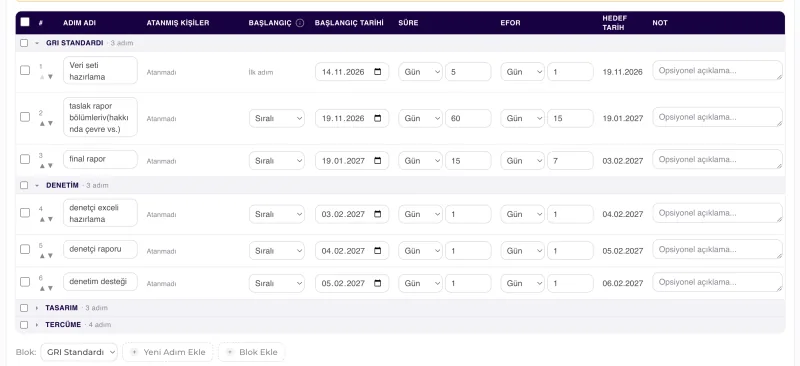Click the effort field showing 15

(x=570, y=118)
